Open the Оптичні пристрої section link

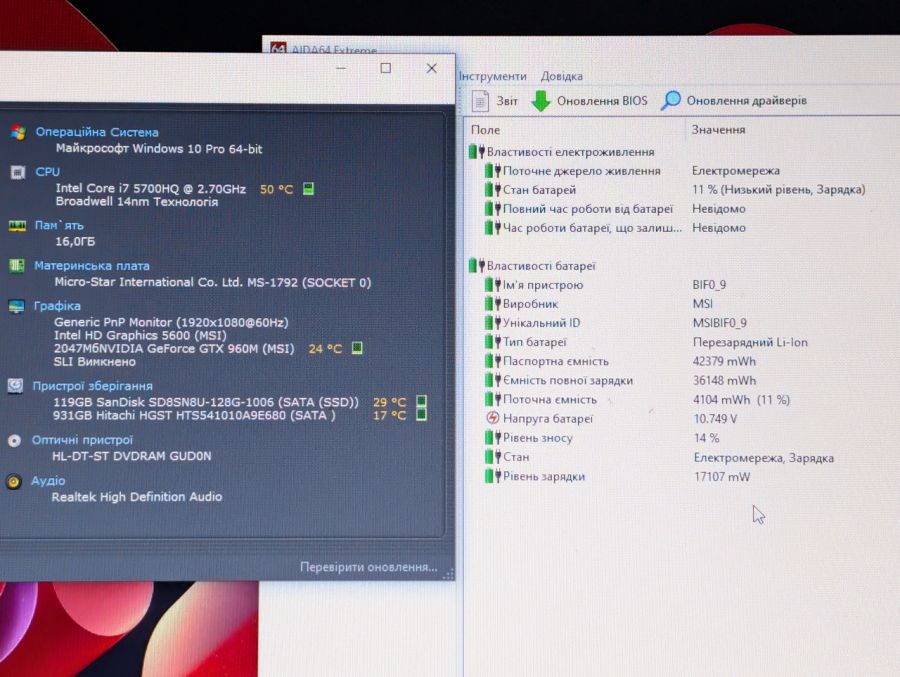(x=82, y=440)
